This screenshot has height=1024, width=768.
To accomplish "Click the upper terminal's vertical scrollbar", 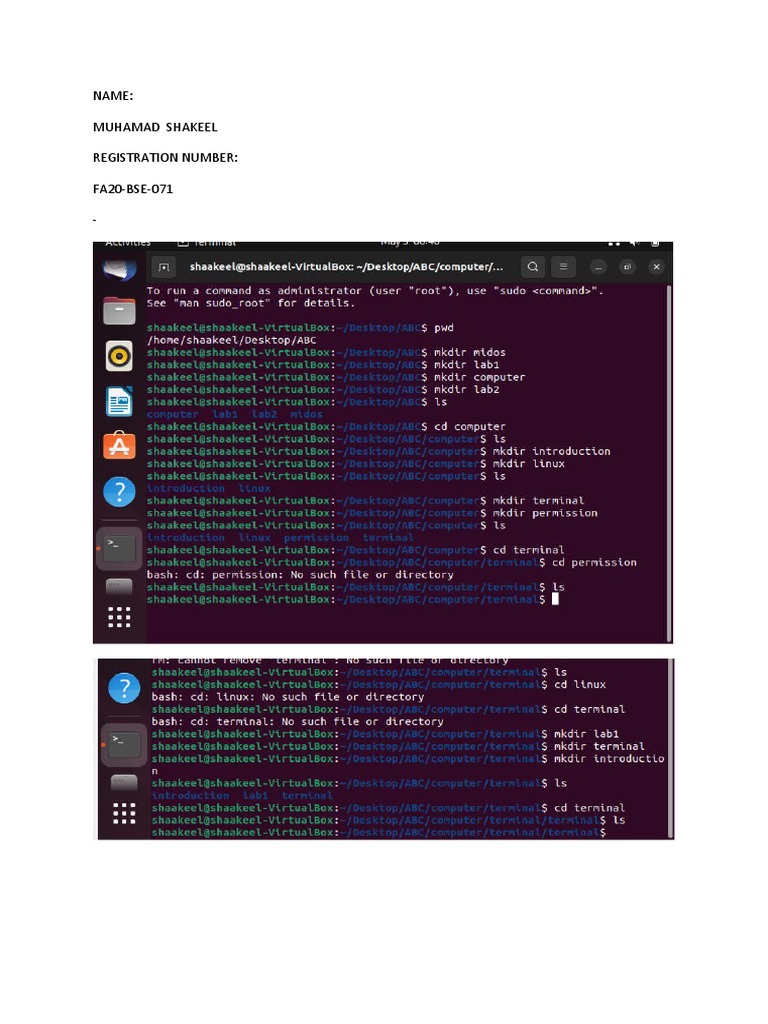I will tap(669, 463).
